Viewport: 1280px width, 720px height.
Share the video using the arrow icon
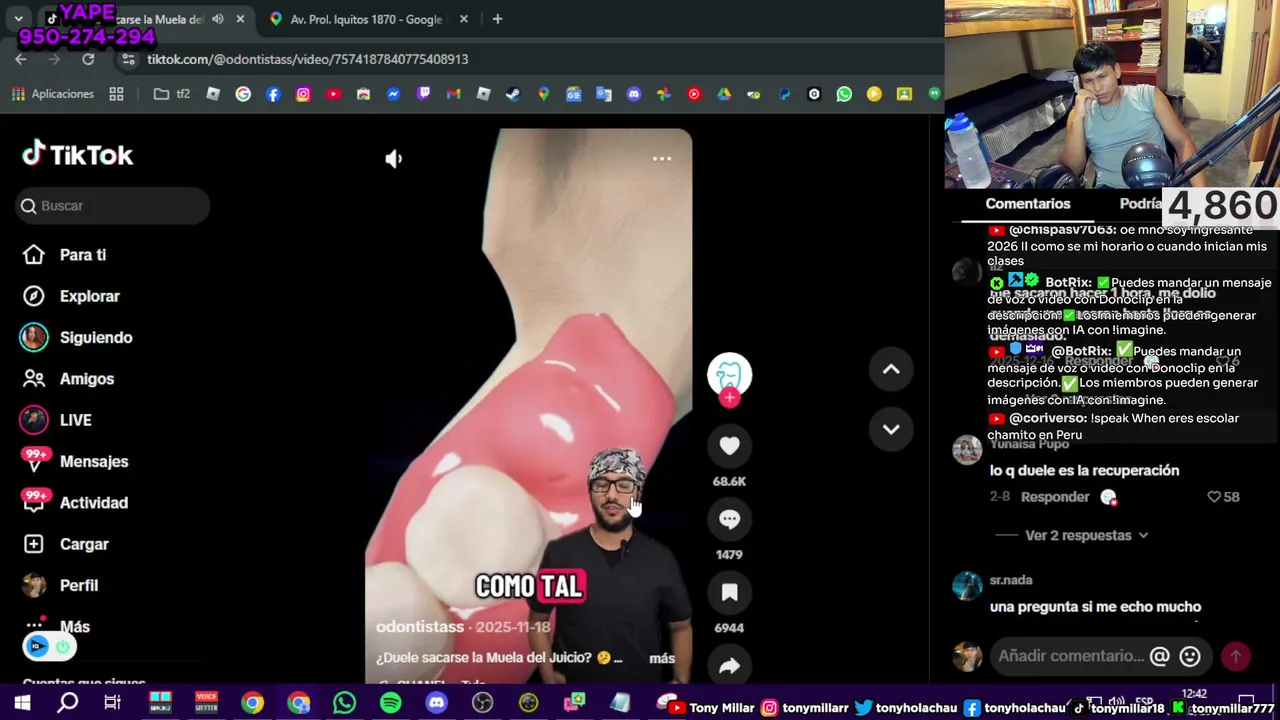[729, 665]
